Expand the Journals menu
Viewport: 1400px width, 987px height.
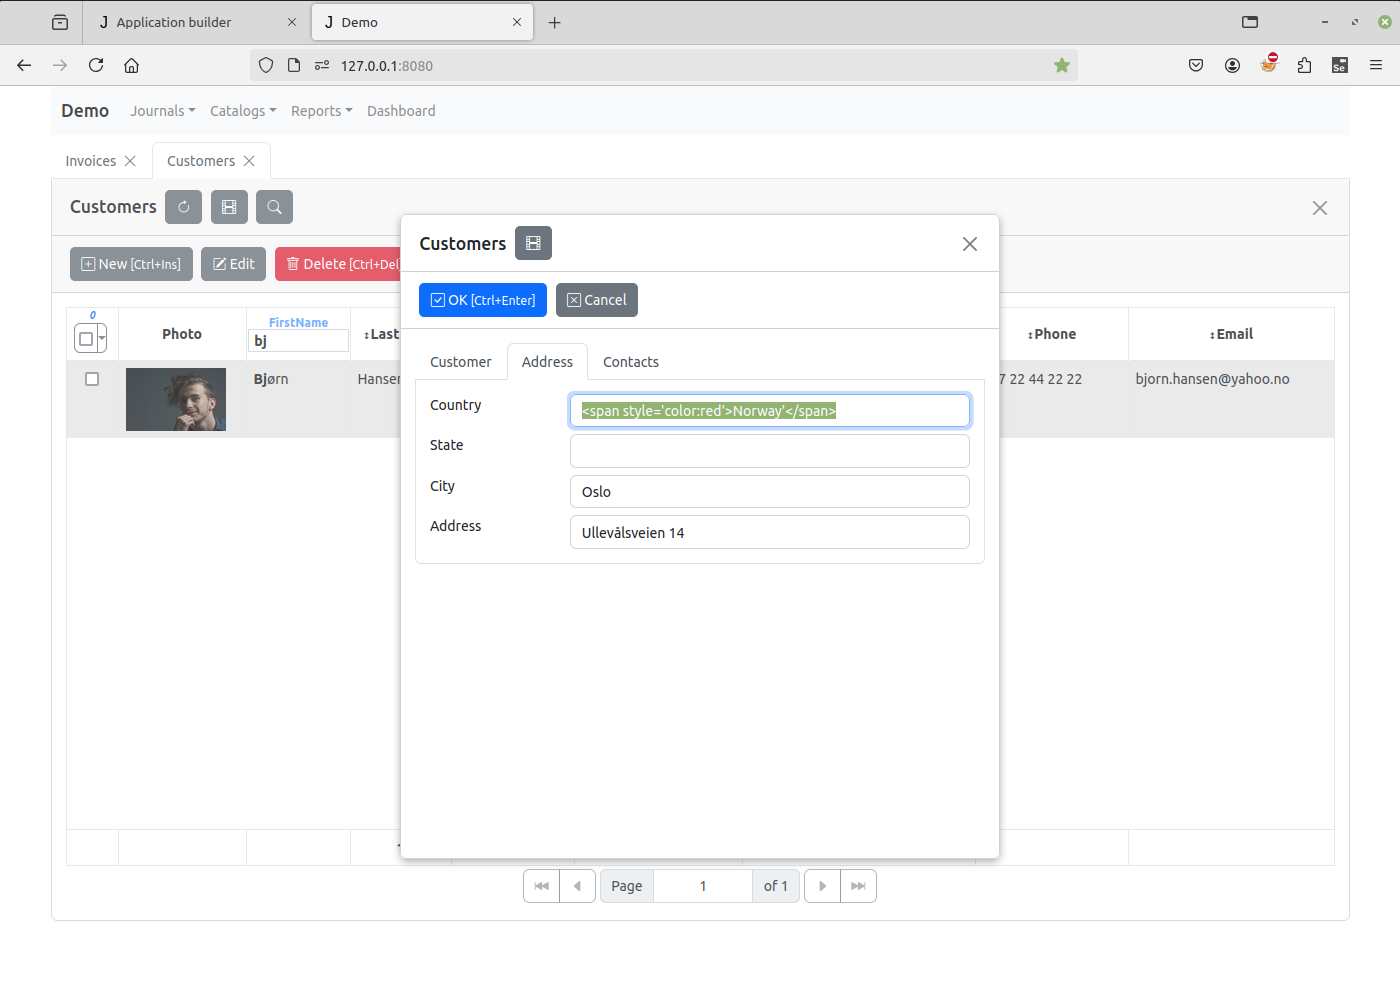tap(162, 111)
